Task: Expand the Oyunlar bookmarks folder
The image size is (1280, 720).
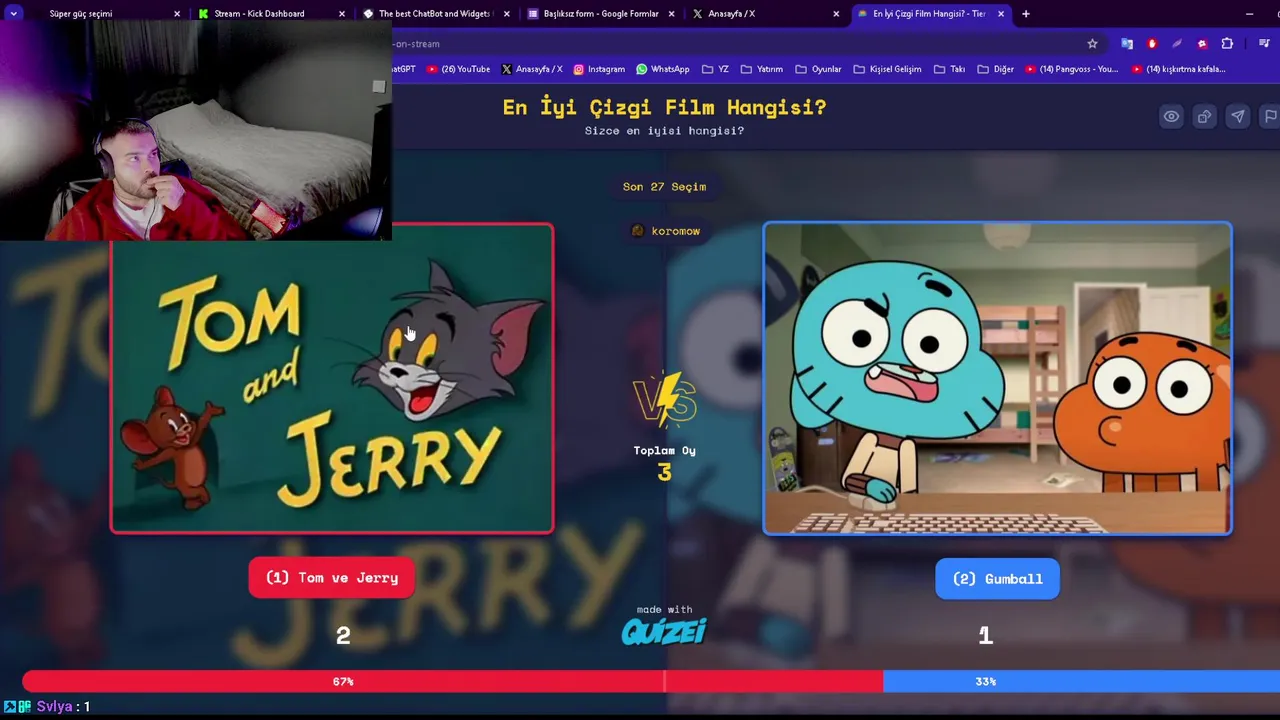Action: pos(818,69)
